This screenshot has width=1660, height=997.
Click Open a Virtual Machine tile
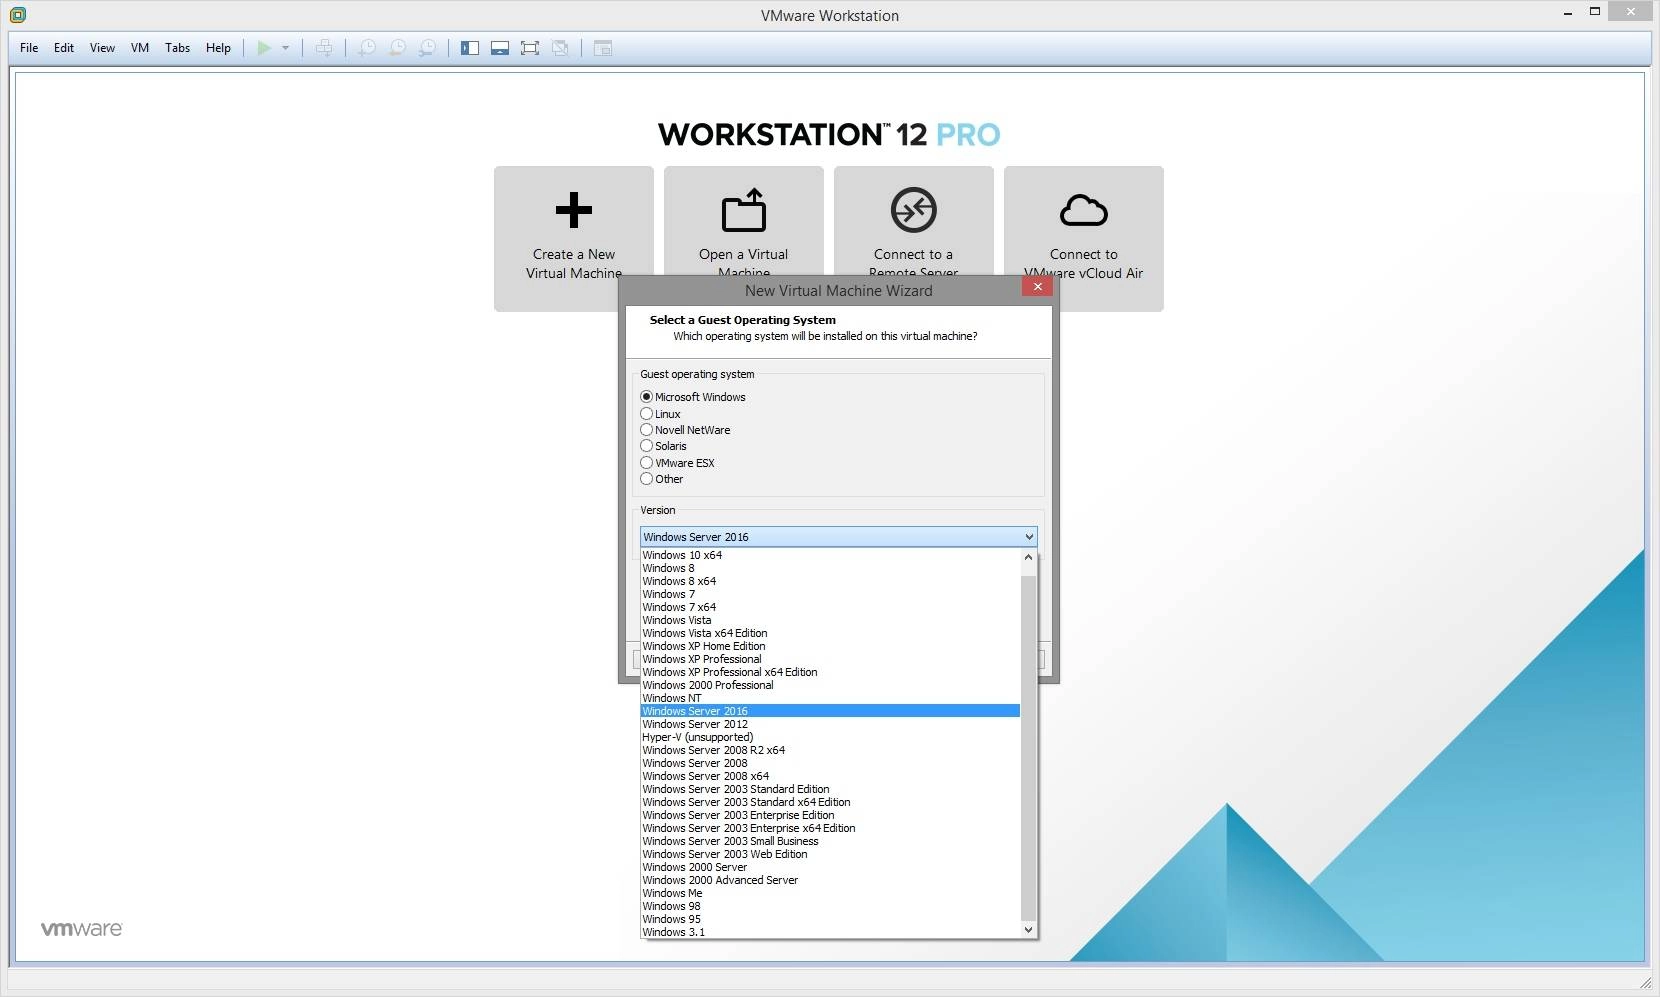coord(744,221)
